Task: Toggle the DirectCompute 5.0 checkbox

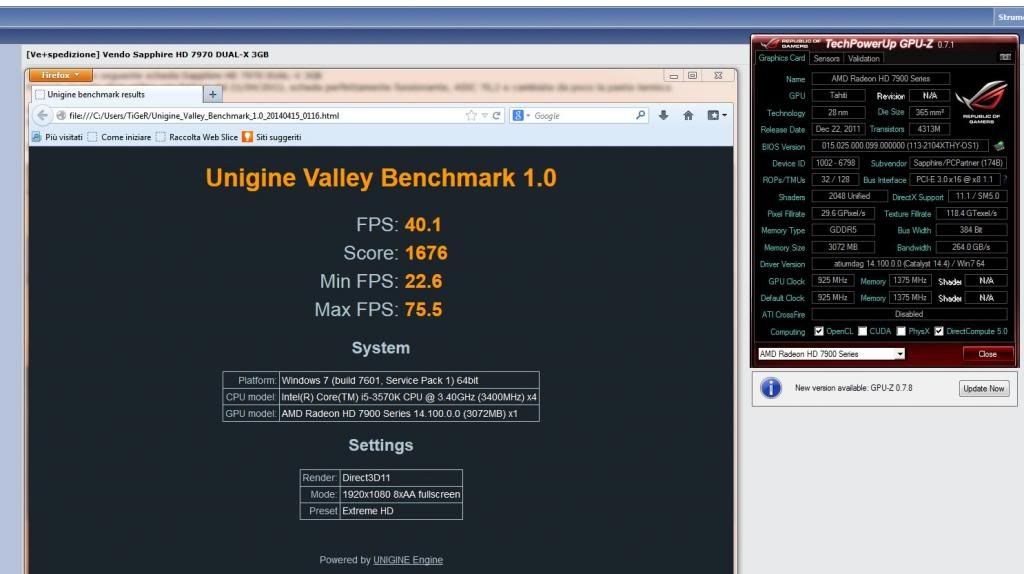Action: coord(939,331)
